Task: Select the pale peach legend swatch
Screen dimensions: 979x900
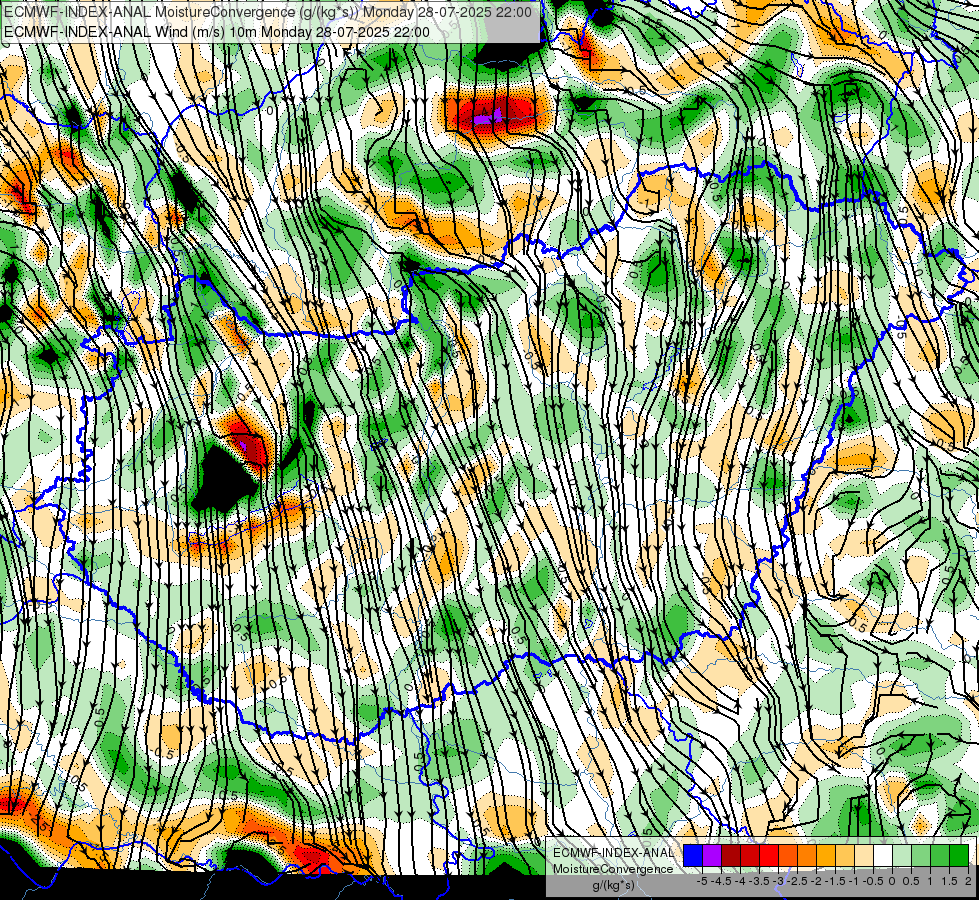Action: coord(864,855)
